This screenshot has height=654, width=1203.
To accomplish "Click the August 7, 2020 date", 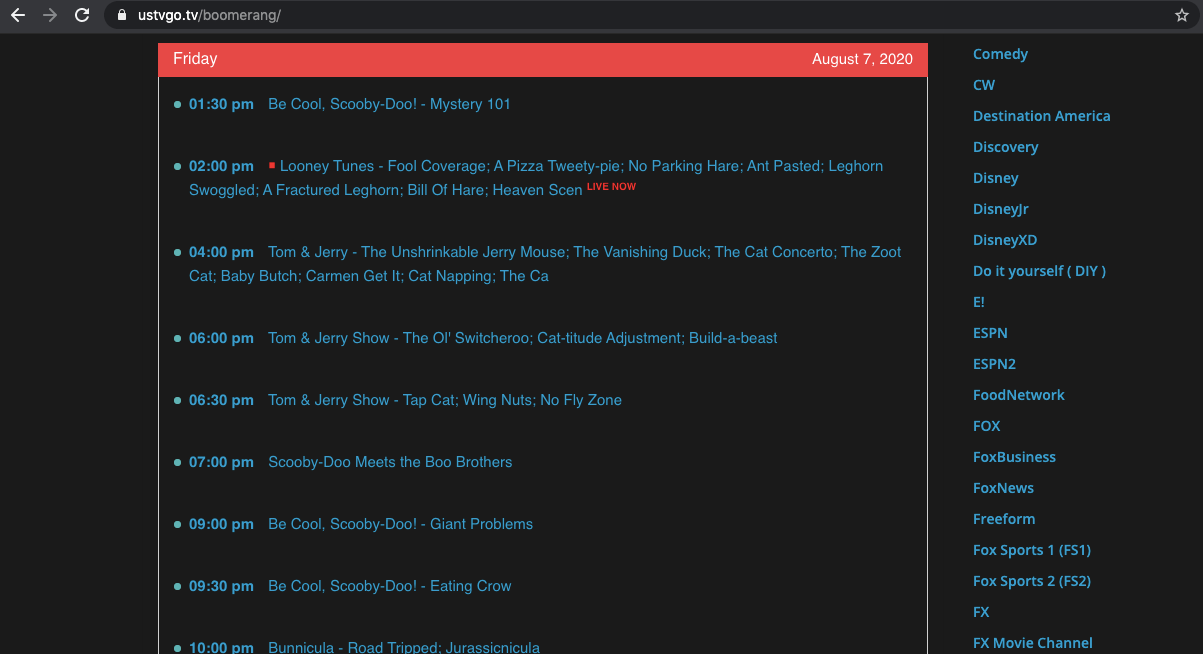I will point(862,59).
